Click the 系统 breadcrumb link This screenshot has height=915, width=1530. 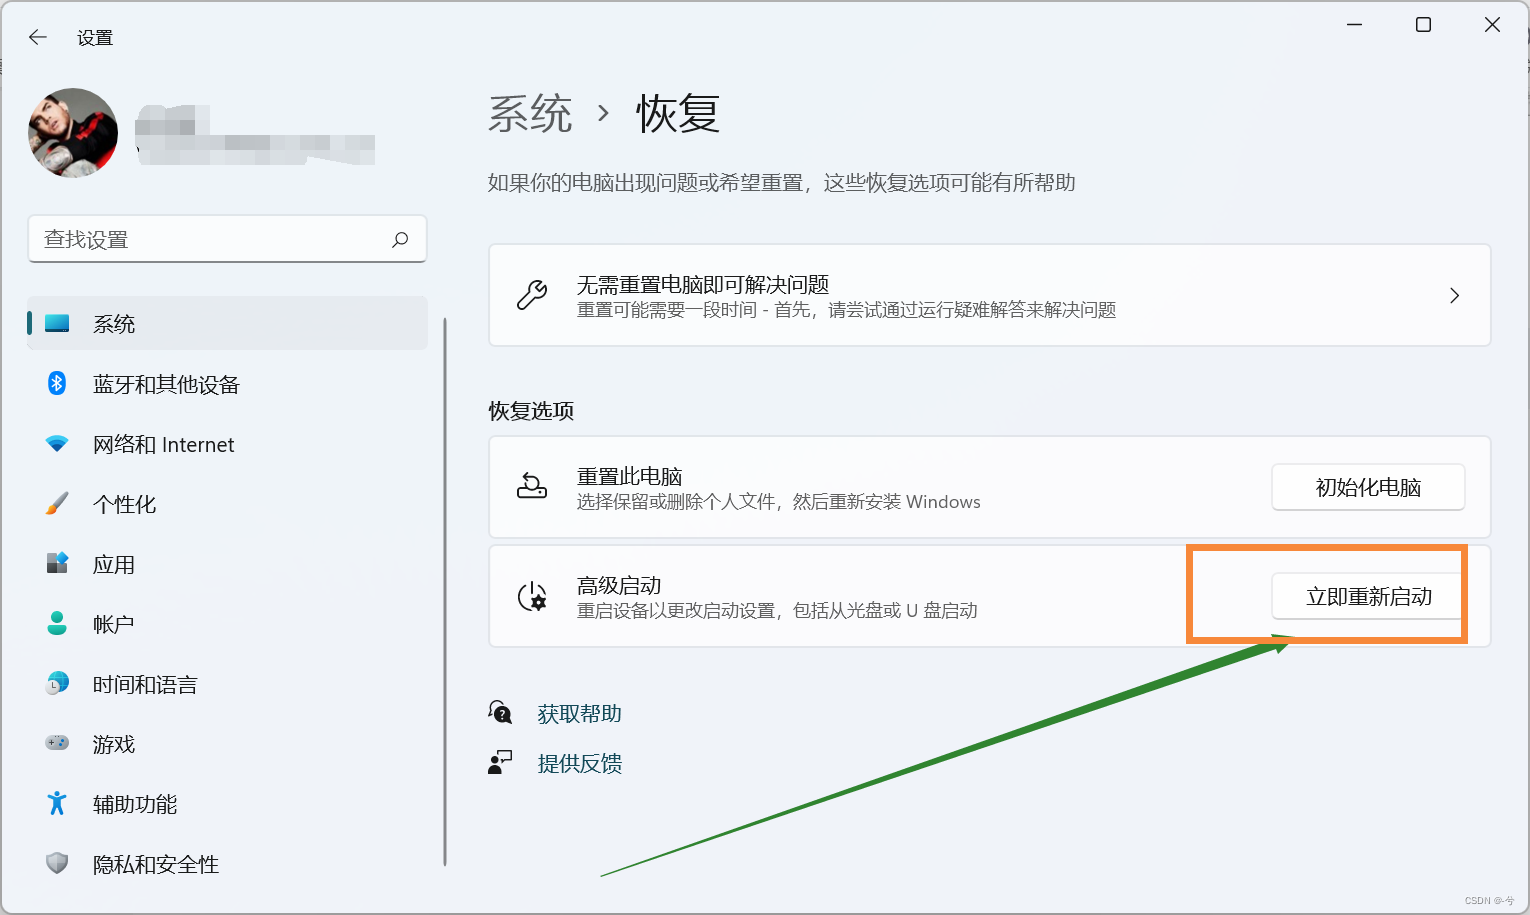tap(530, 113)
